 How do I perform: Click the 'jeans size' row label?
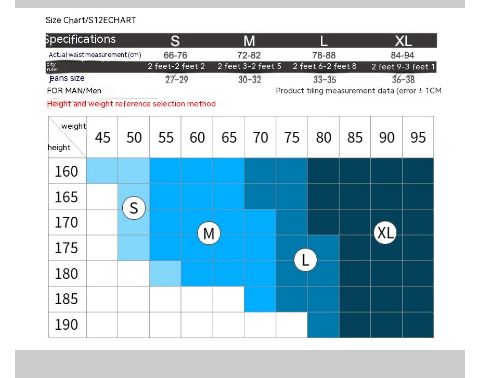point(67,78)
